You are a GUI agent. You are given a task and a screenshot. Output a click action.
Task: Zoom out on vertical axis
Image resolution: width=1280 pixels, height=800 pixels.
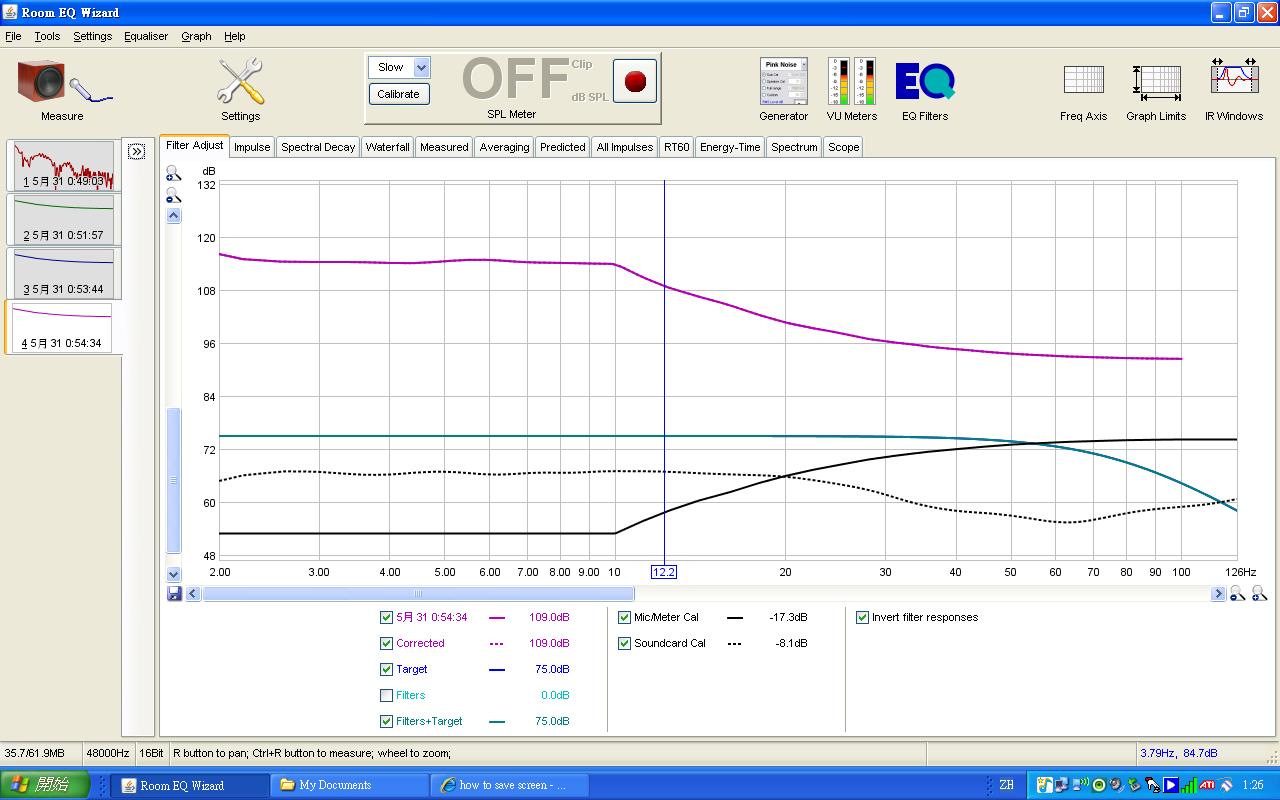[174, 195]
